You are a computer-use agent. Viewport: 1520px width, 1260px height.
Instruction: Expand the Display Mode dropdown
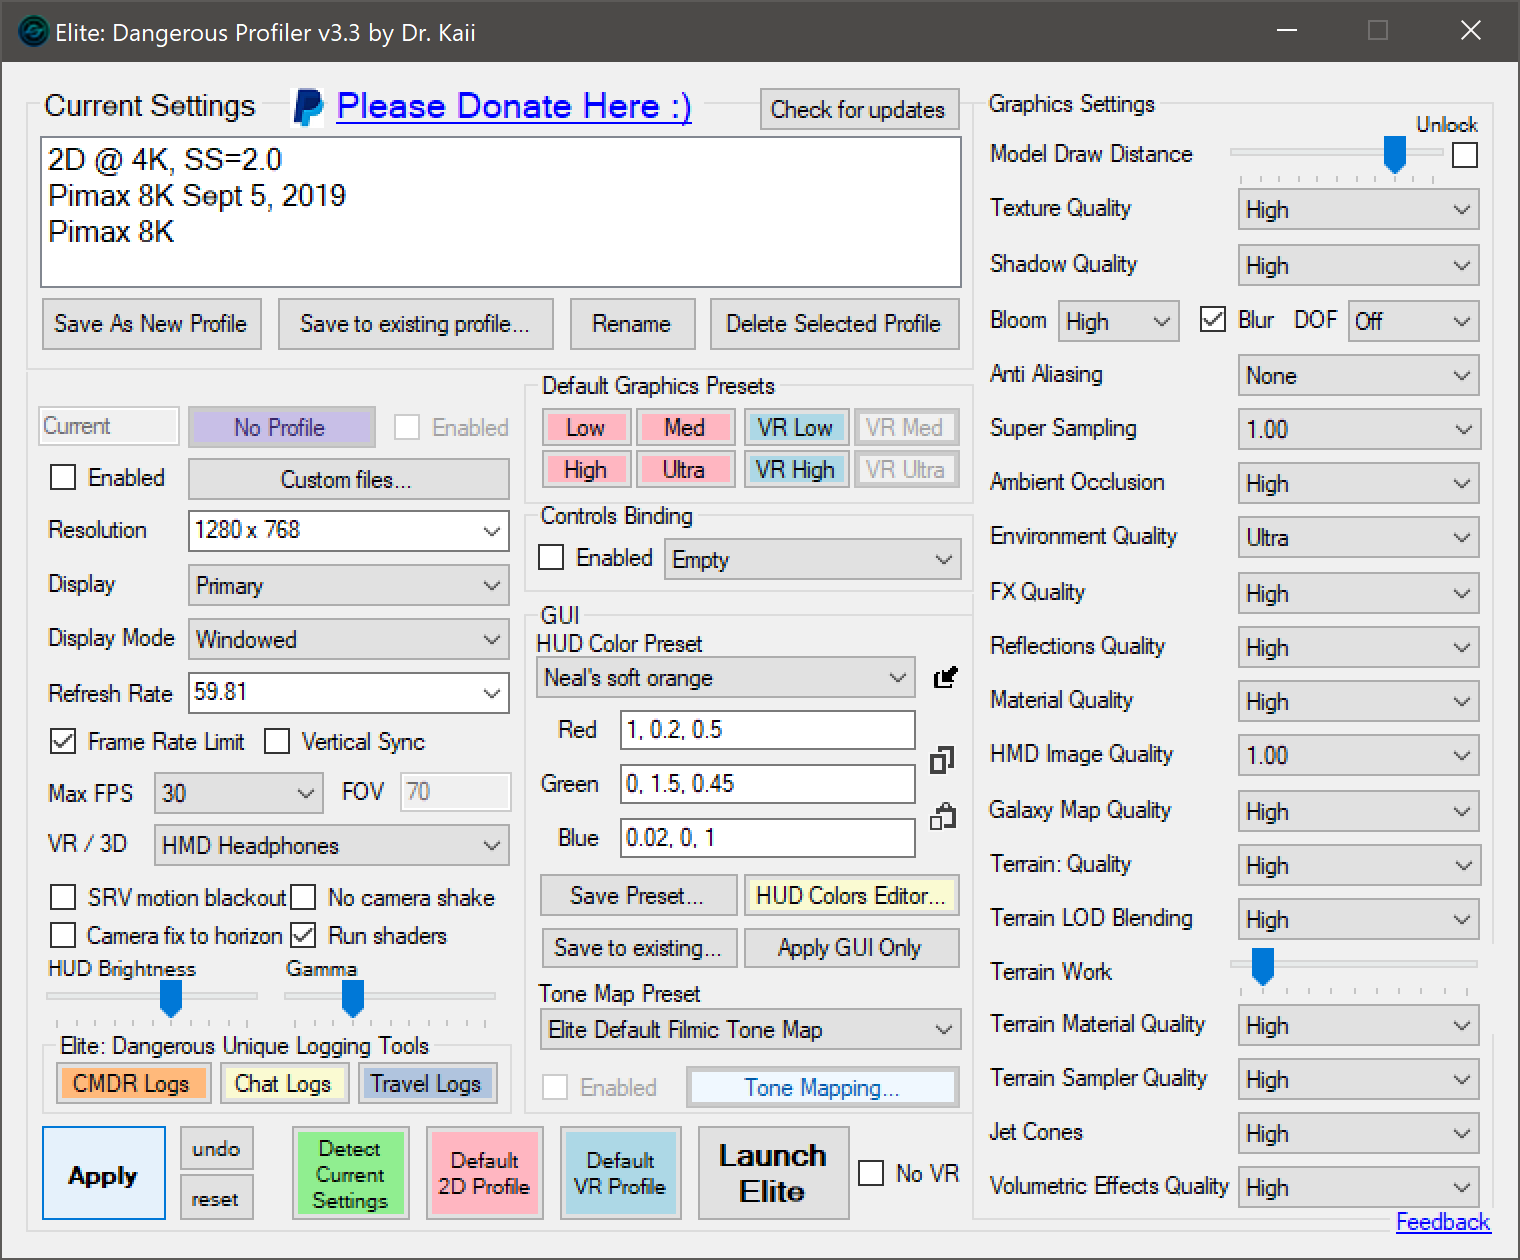pos(349,639)
